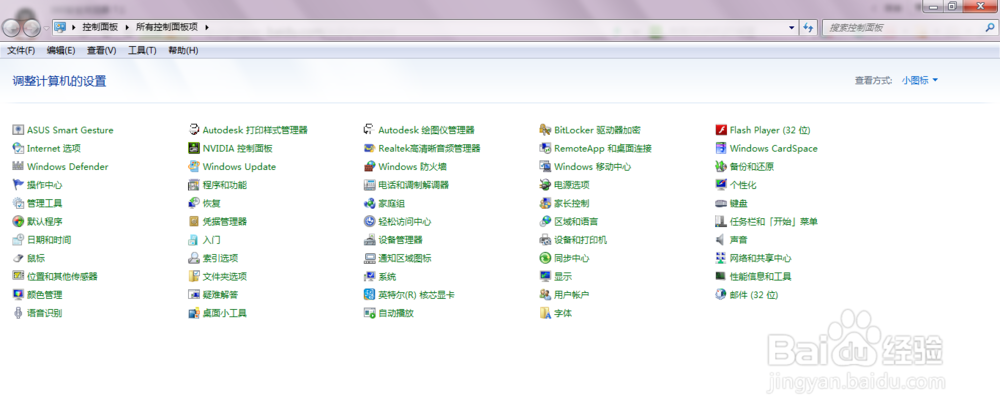Click the back navigation arrow button

[11, 28]
